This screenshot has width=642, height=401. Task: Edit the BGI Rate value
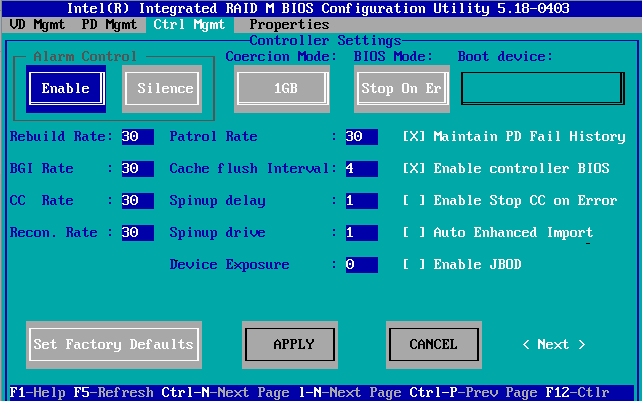pyautogui.click(x=138, y=169)
